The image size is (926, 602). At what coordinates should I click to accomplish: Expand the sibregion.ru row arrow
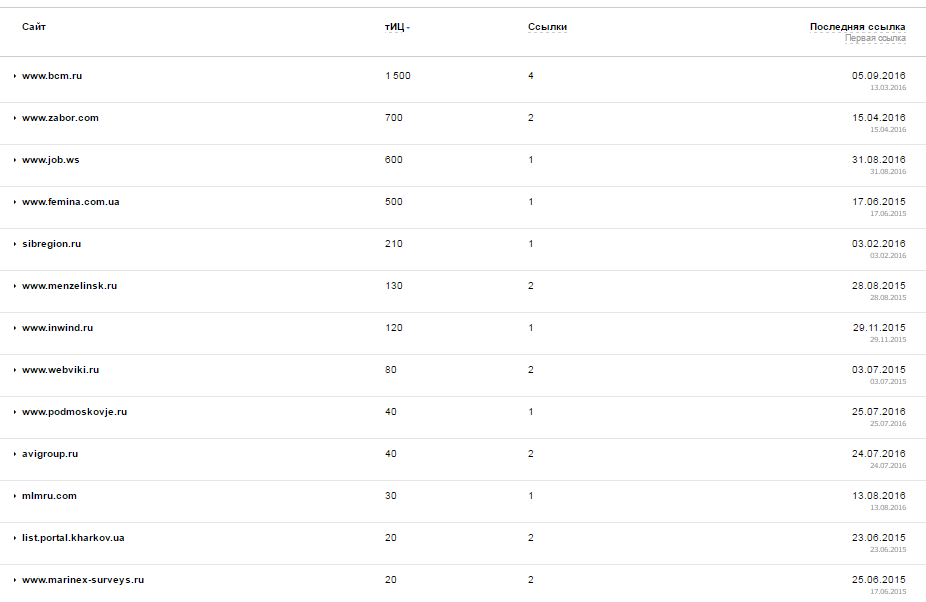[15, 244]
